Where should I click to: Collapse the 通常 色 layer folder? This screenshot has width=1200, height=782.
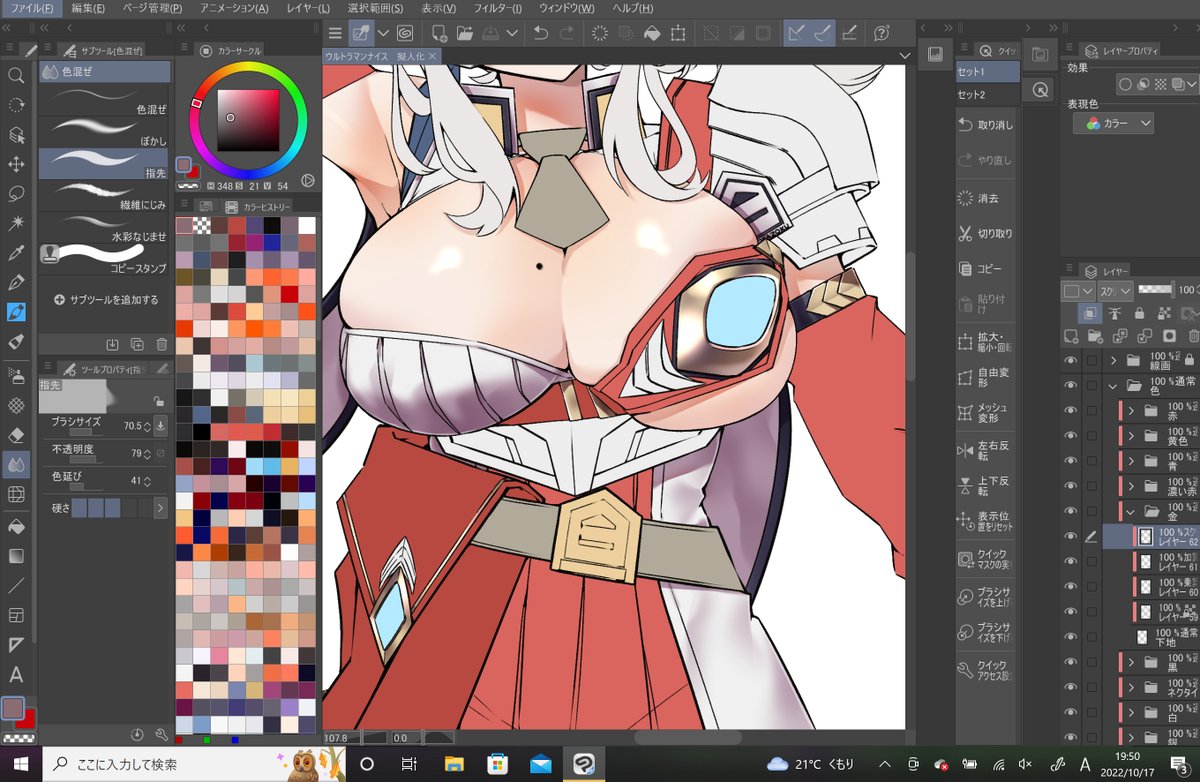point(1112,386)
